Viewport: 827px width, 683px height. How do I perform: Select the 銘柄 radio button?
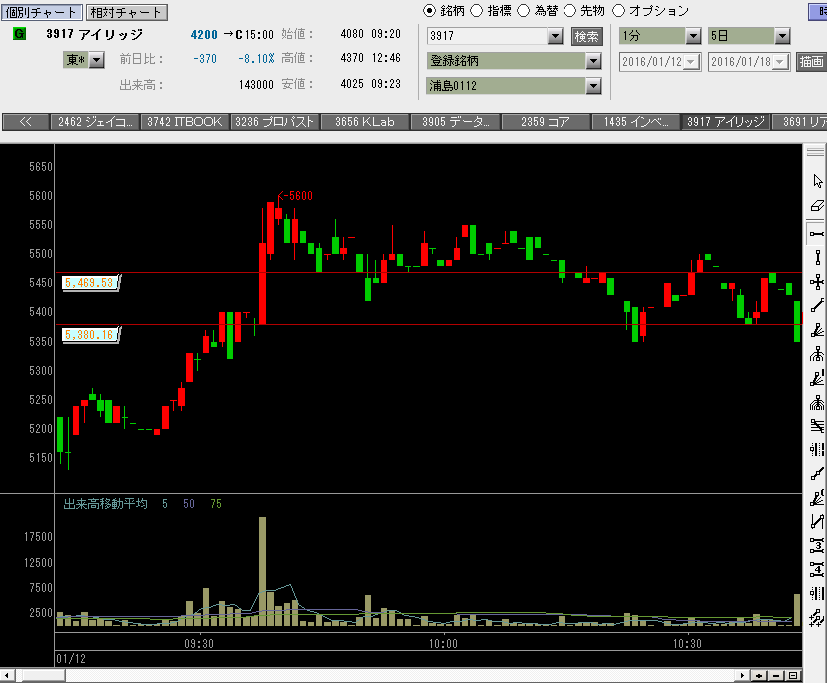click(x=429, y=11)
